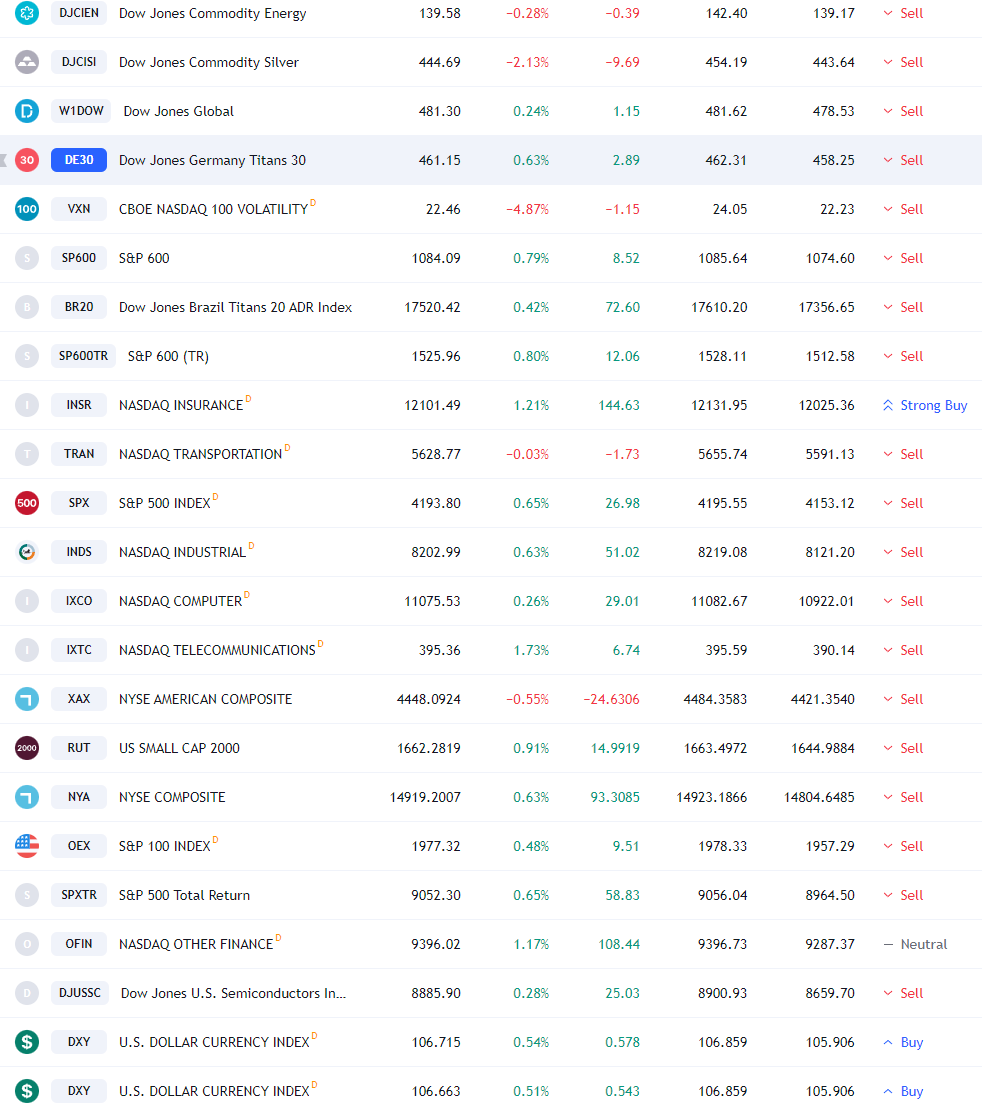
Task: Click the SP600 placeholder logo icon
Action: pyautogui.click(x=27, y=258)
